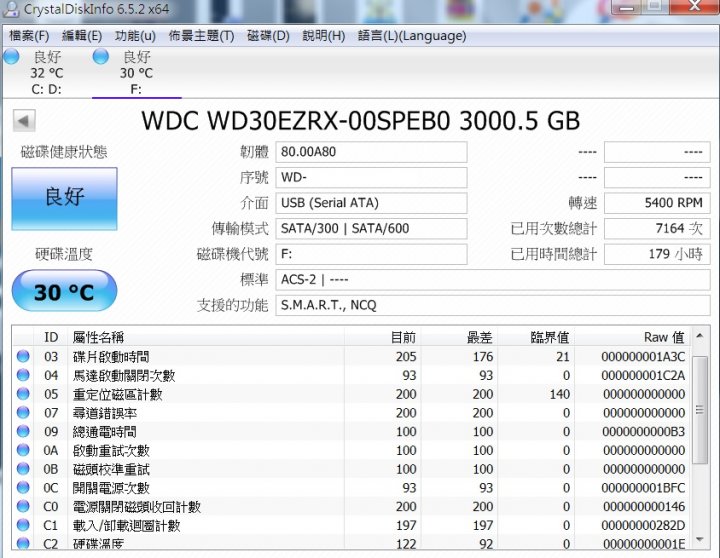This screenshot has height=558, width=720.
Task: Click the attribute list scrollbar thumb
Action: (x=700, y=410)
